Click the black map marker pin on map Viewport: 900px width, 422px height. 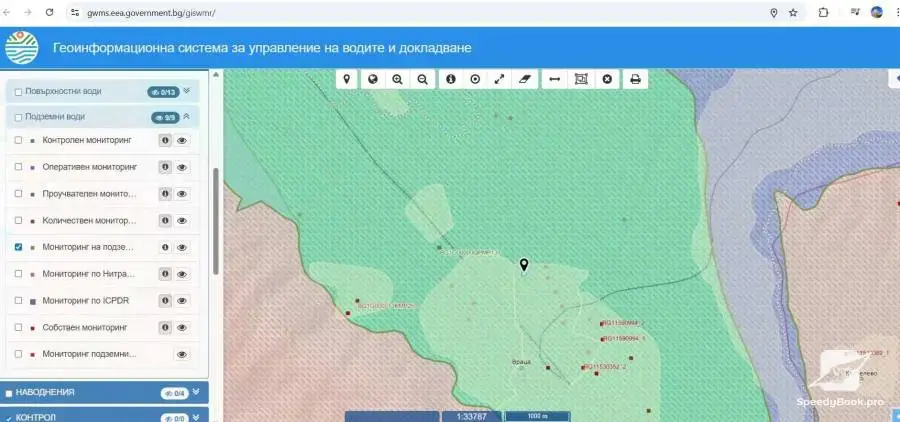[523, 265]
